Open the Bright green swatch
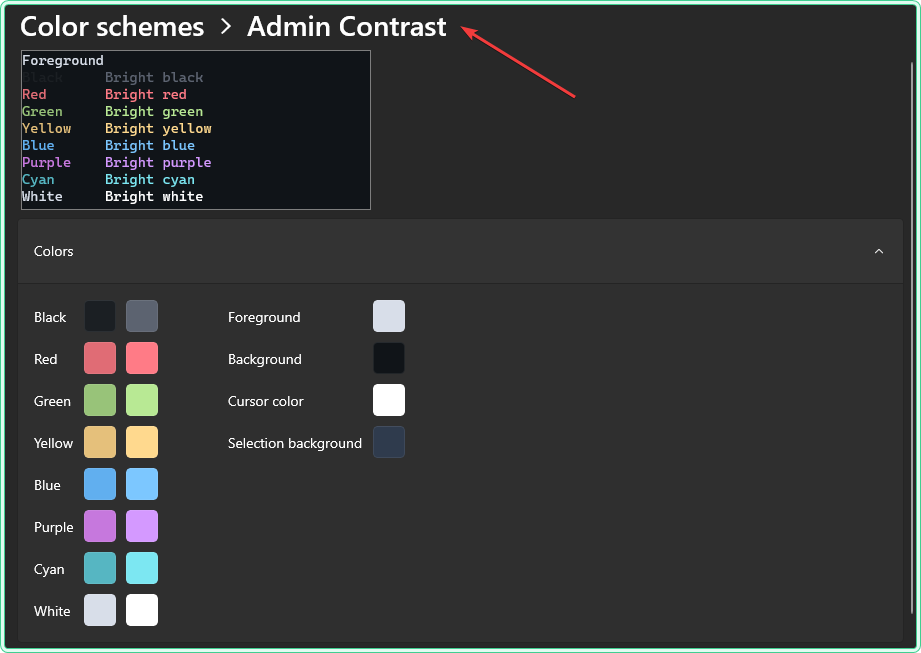This screenshot has height=653, width=921. [x=141, y=400]
